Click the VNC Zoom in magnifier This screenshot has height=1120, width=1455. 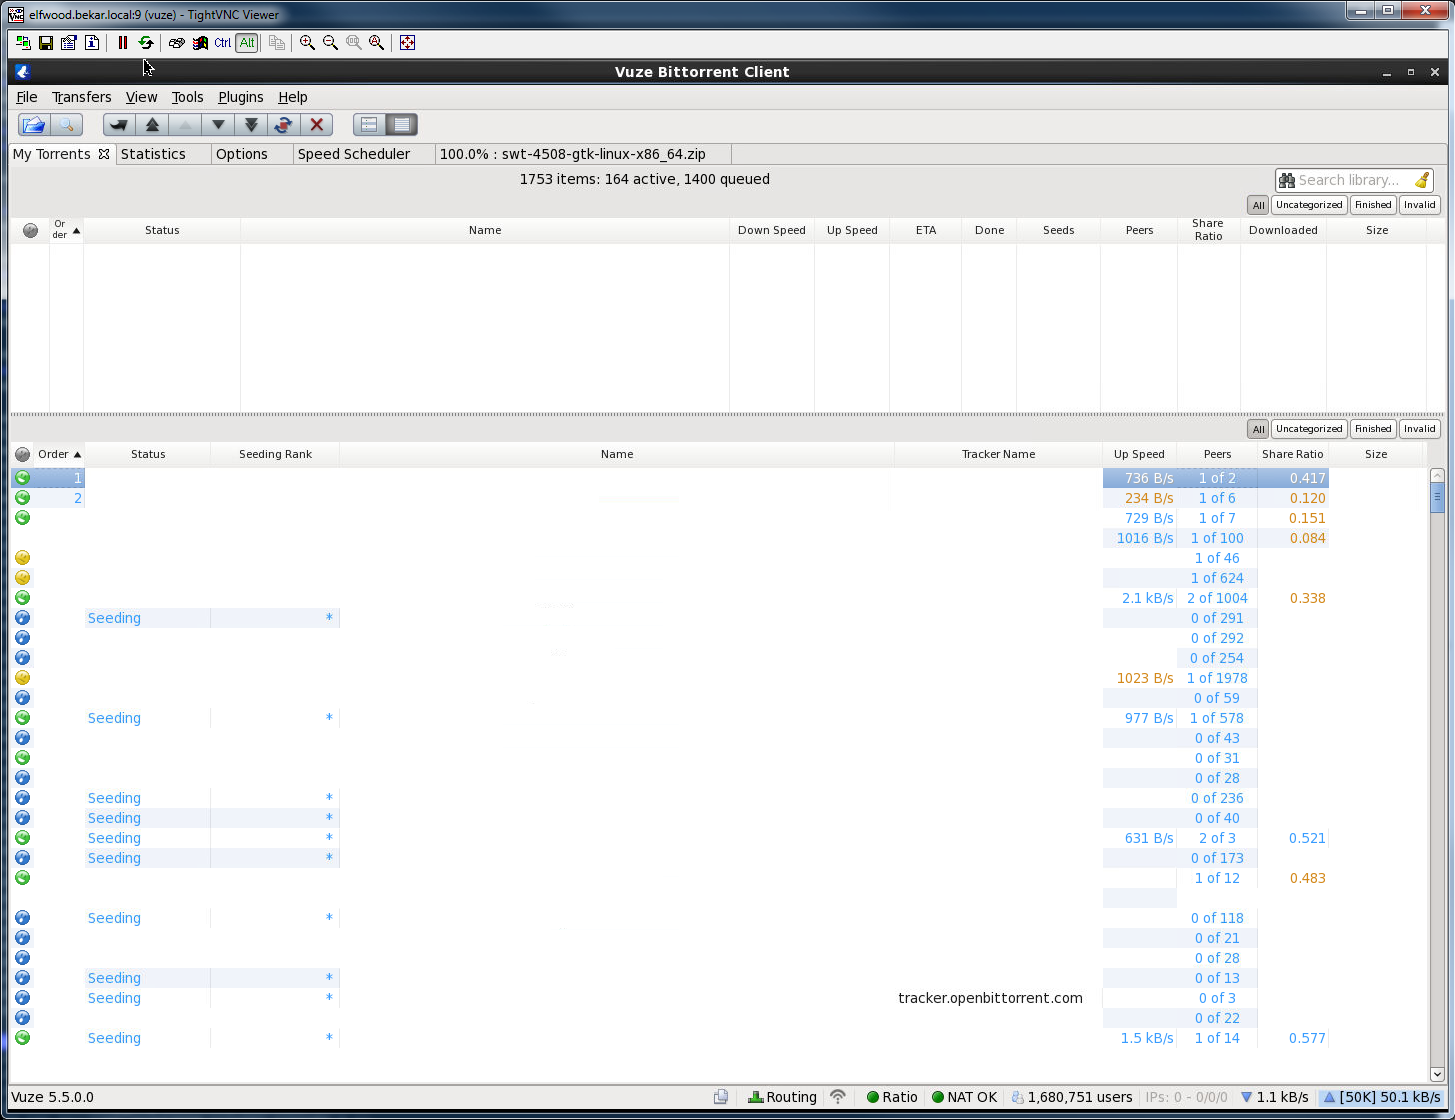[x=307, y=43]
